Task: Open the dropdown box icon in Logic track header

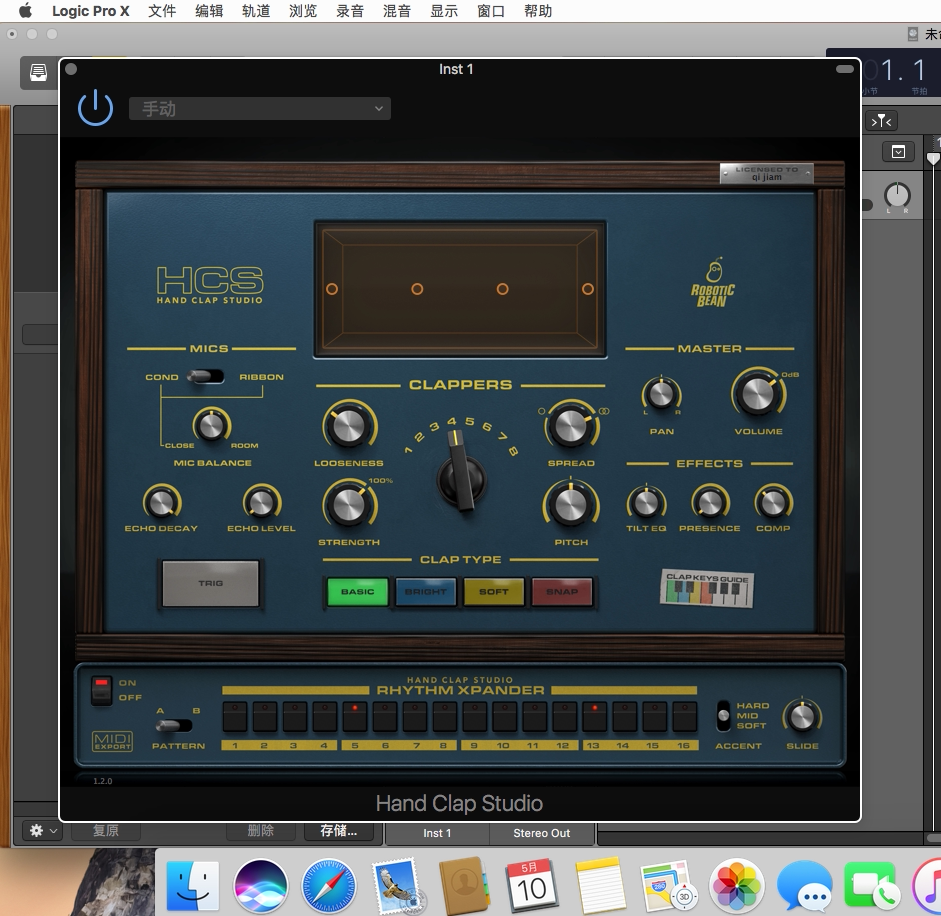Action: (898, 152)
